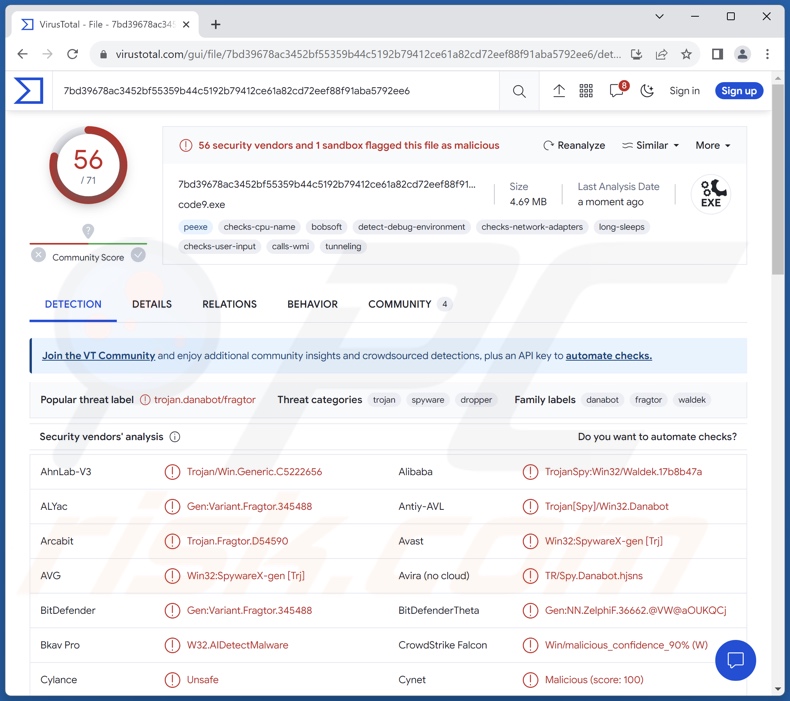This screenshot has height=701, width=790.
Task: Select the calls-wmi tag
Action: pos(290,246)
